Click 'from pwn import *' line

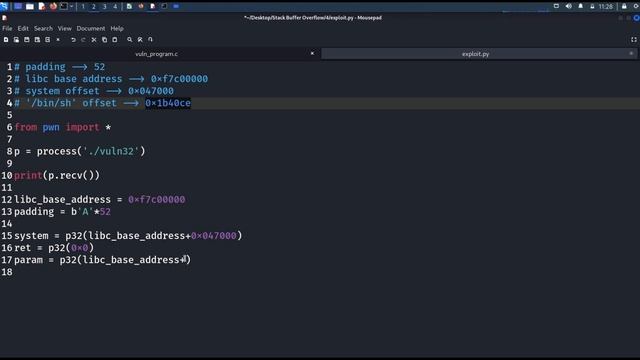coord(62,127)
